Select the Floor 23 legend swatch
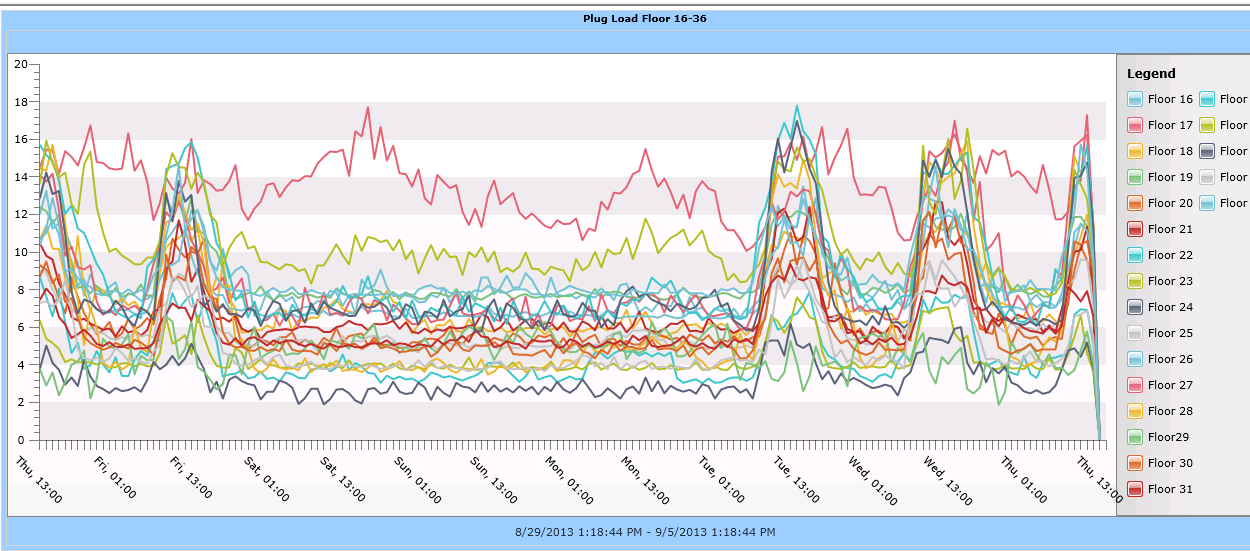 (x=1135, y=281)
